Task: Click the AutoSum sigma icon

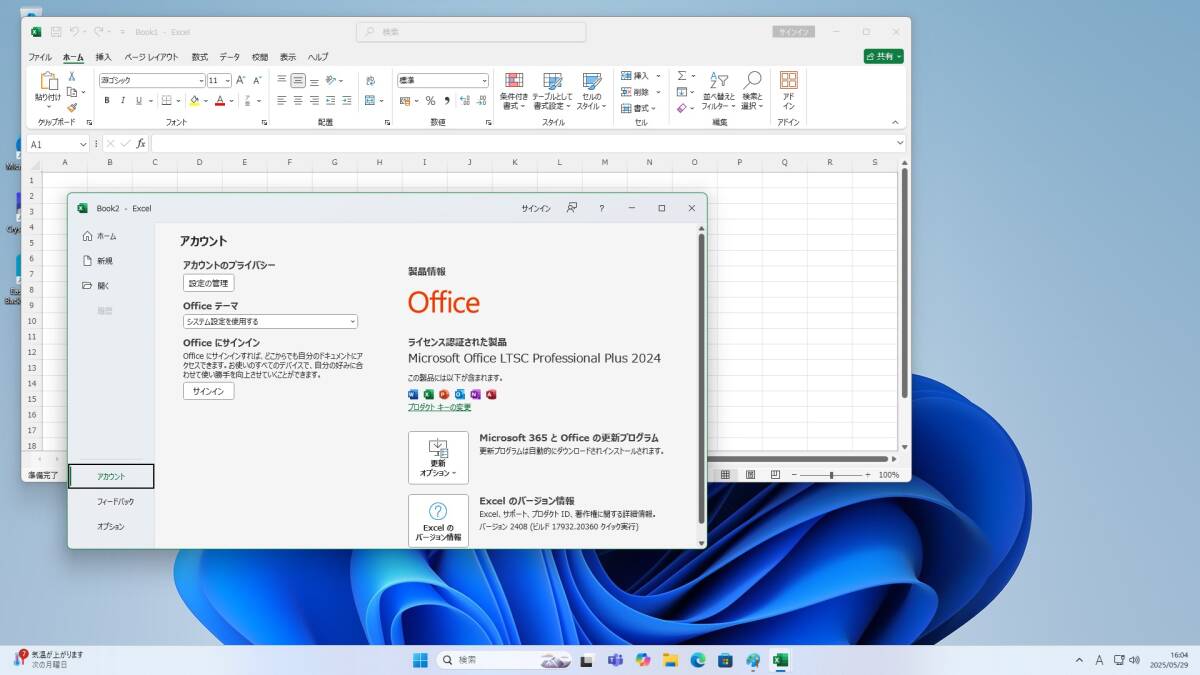Action: pos(682,76)
